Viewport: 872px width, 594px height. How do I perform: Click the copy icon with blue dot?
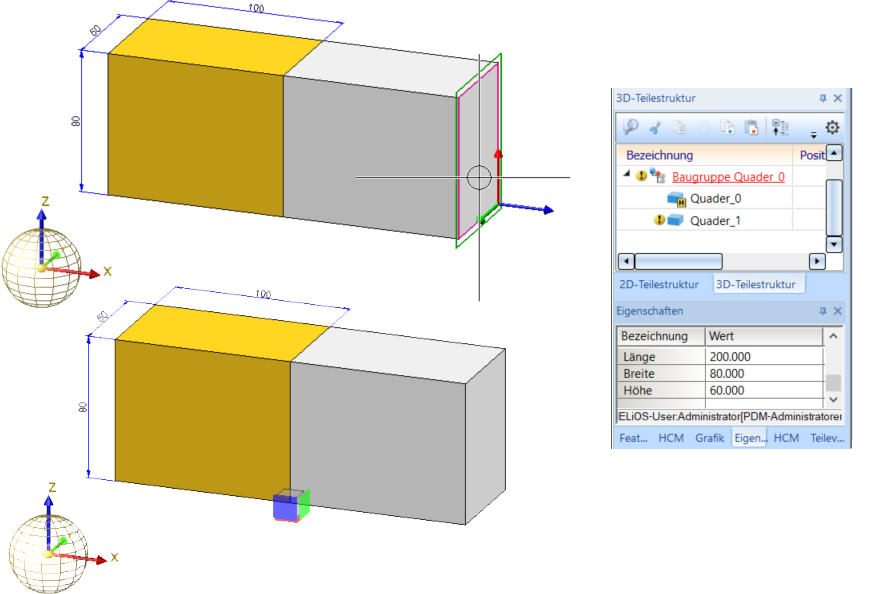(x=727, y=127)
